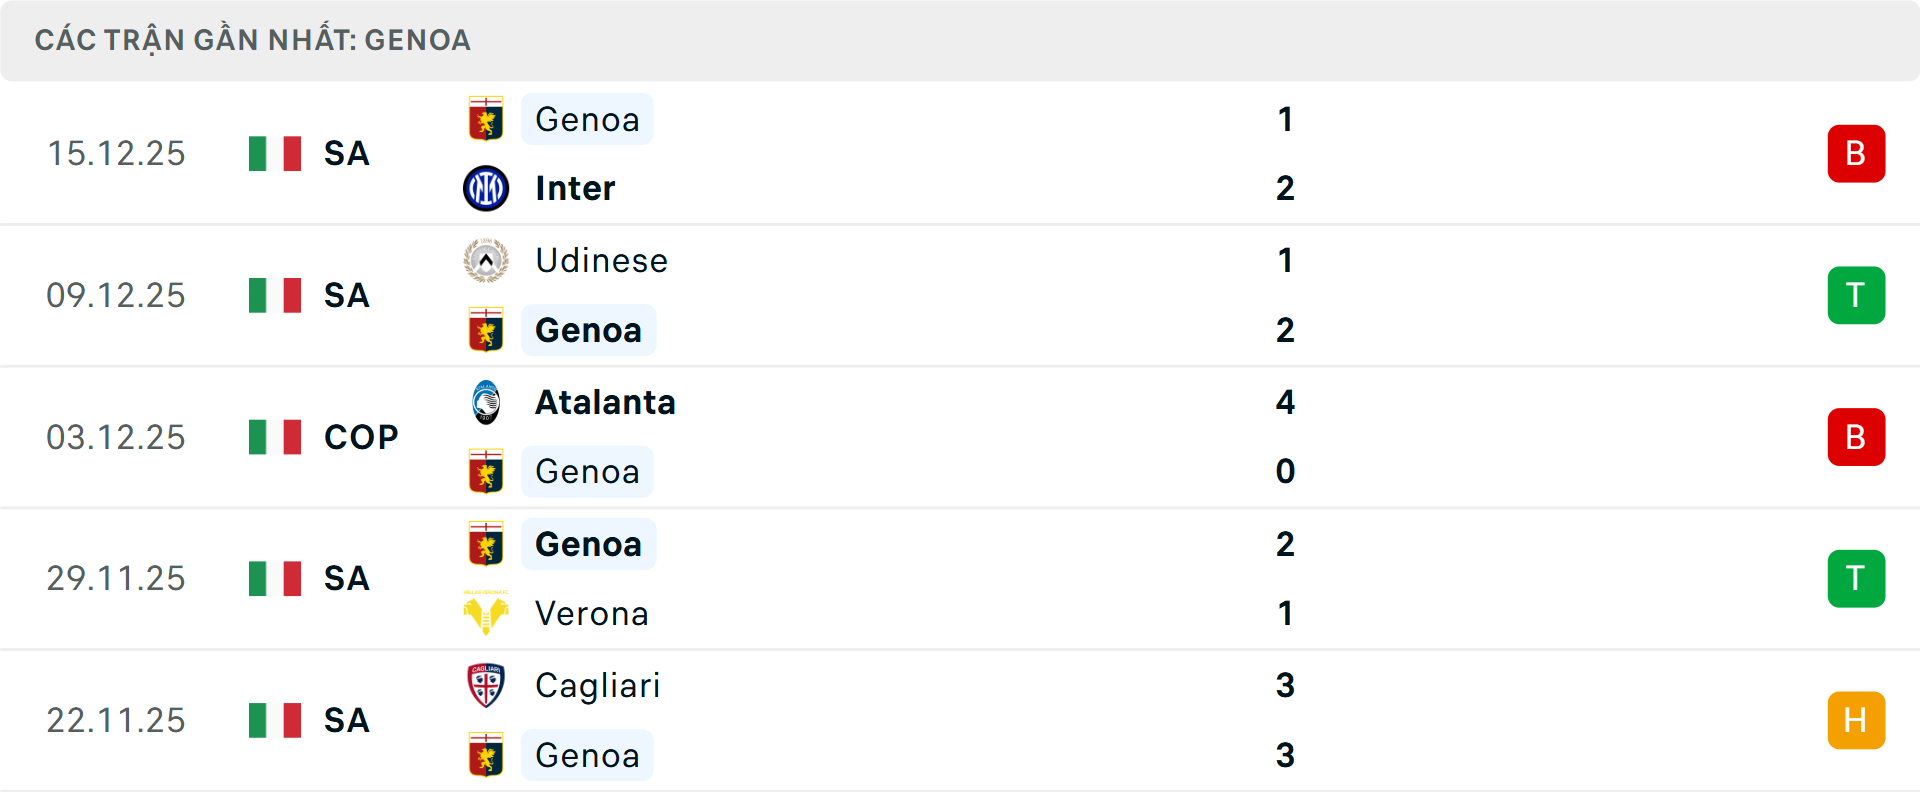
Task: Select the Inter Milan club logo
Action: pyautogui.click(x=486, y=187)
